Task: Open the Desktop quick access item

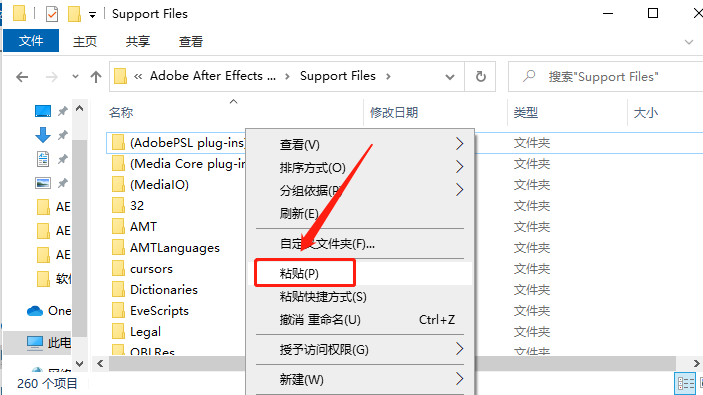Action: pyautogui.click(x=43, y=111)
